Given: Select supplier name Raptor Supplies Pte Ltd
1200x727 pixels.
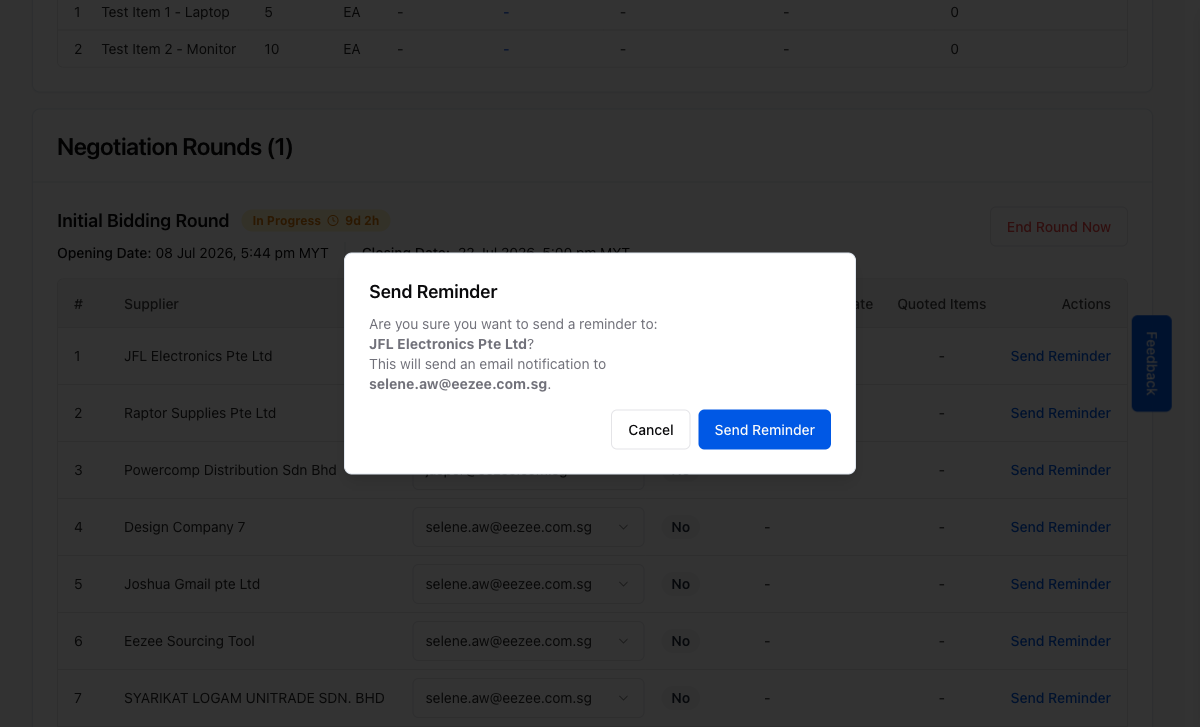Looking at the screenshot, I should click(200, 413).
